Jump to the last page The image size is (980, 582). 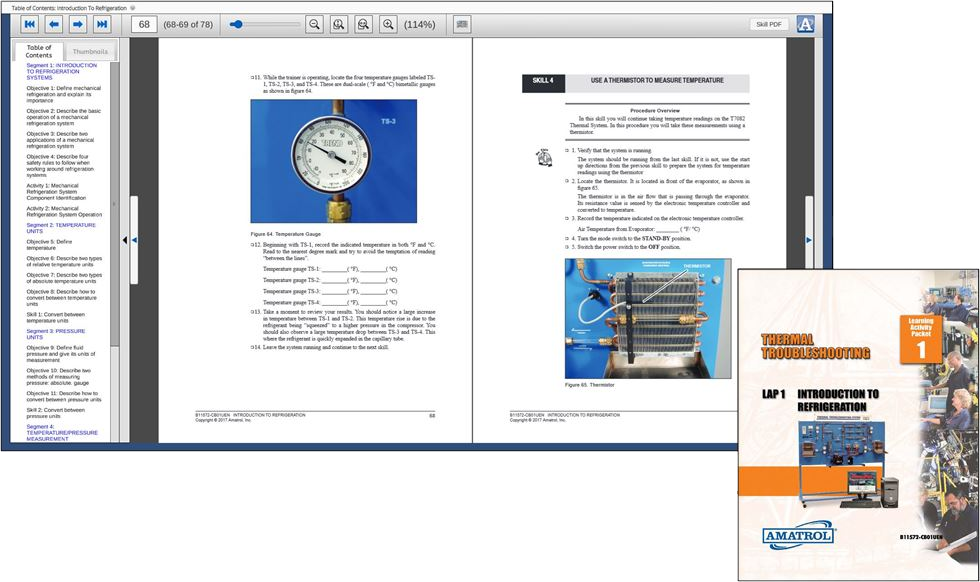[x=102, y=24]
